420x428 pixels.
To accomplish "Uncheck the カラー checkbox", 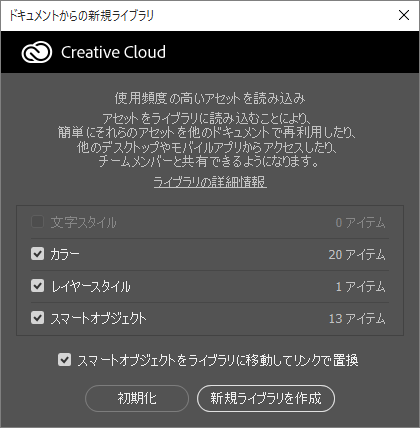I will [37, 254].
